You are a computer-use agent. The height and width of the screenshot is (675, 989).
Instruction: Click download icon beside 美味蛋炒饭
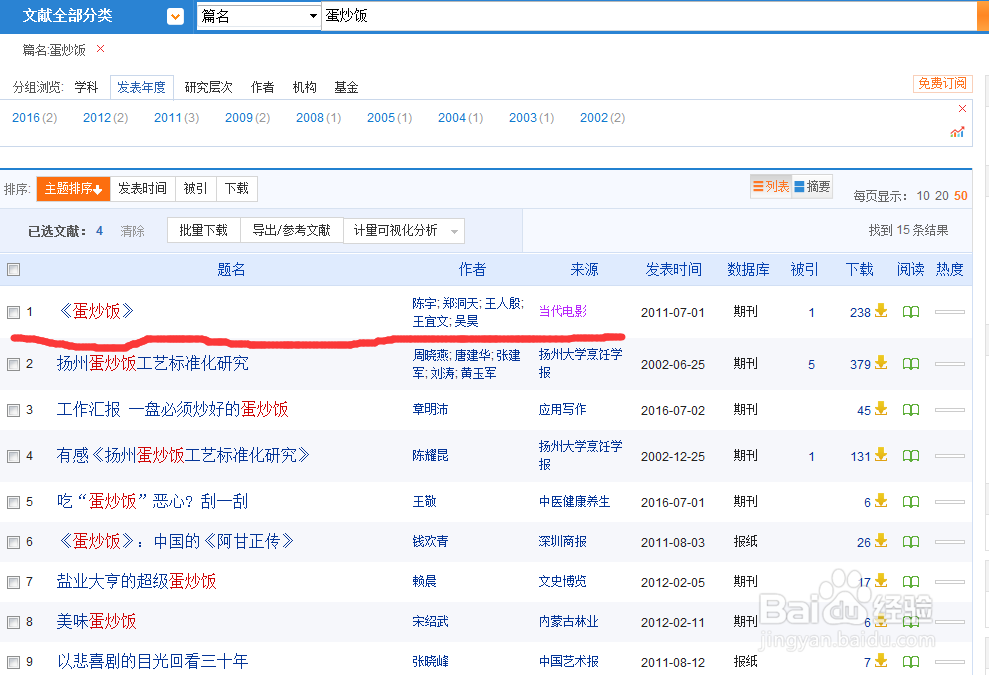[x=879, y=621]
